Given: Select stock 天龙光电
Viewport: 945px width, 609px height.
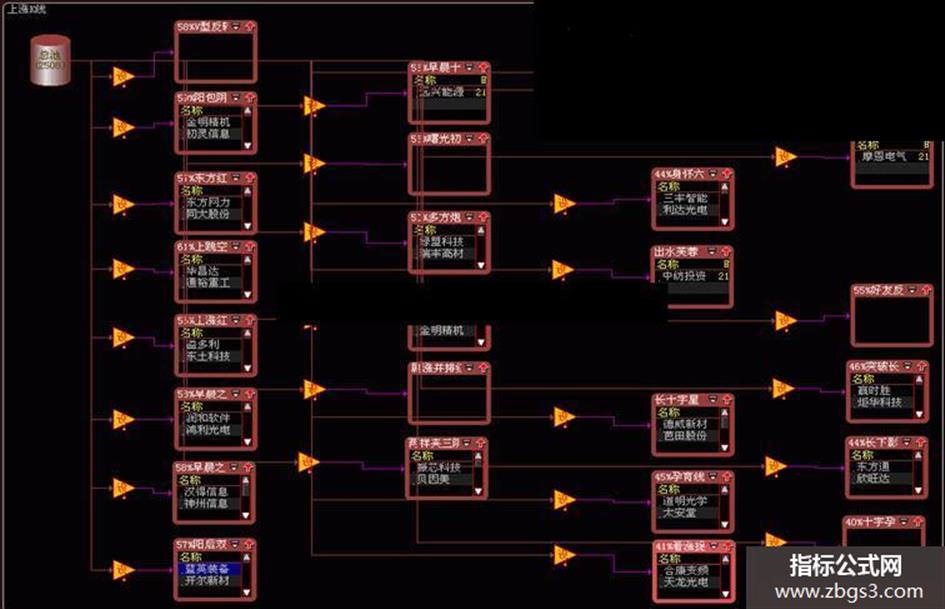Looking at the screenshot, I should click(686, 582).
